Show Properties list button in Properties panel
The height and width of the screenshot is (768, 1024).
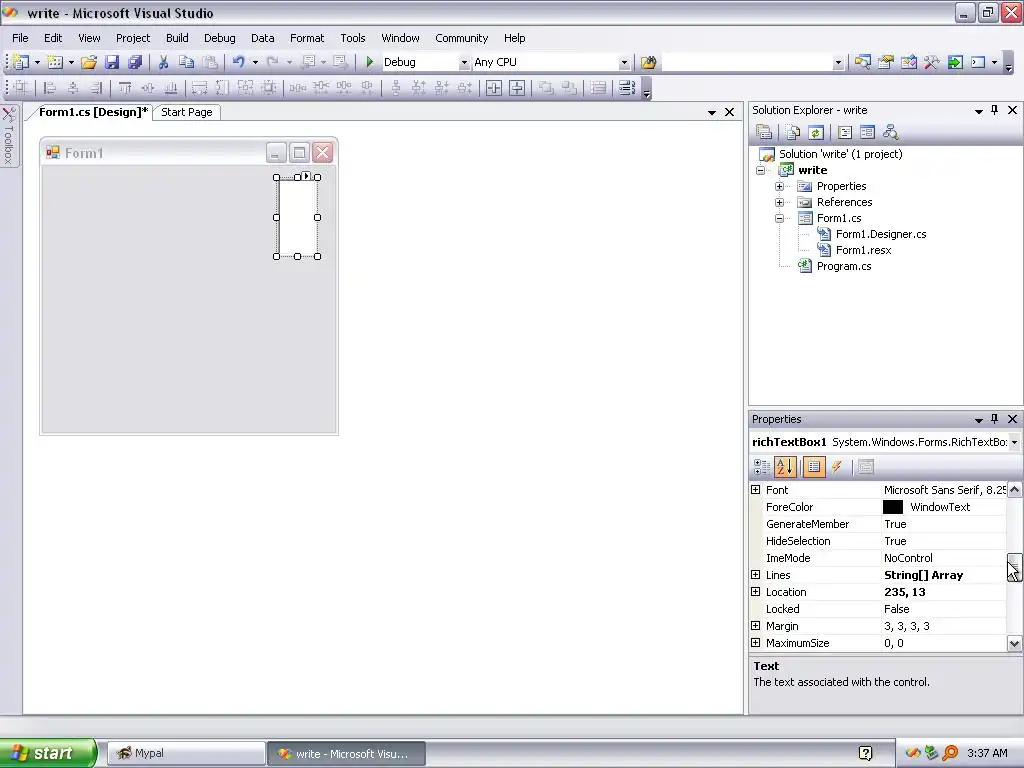[814, 467]
